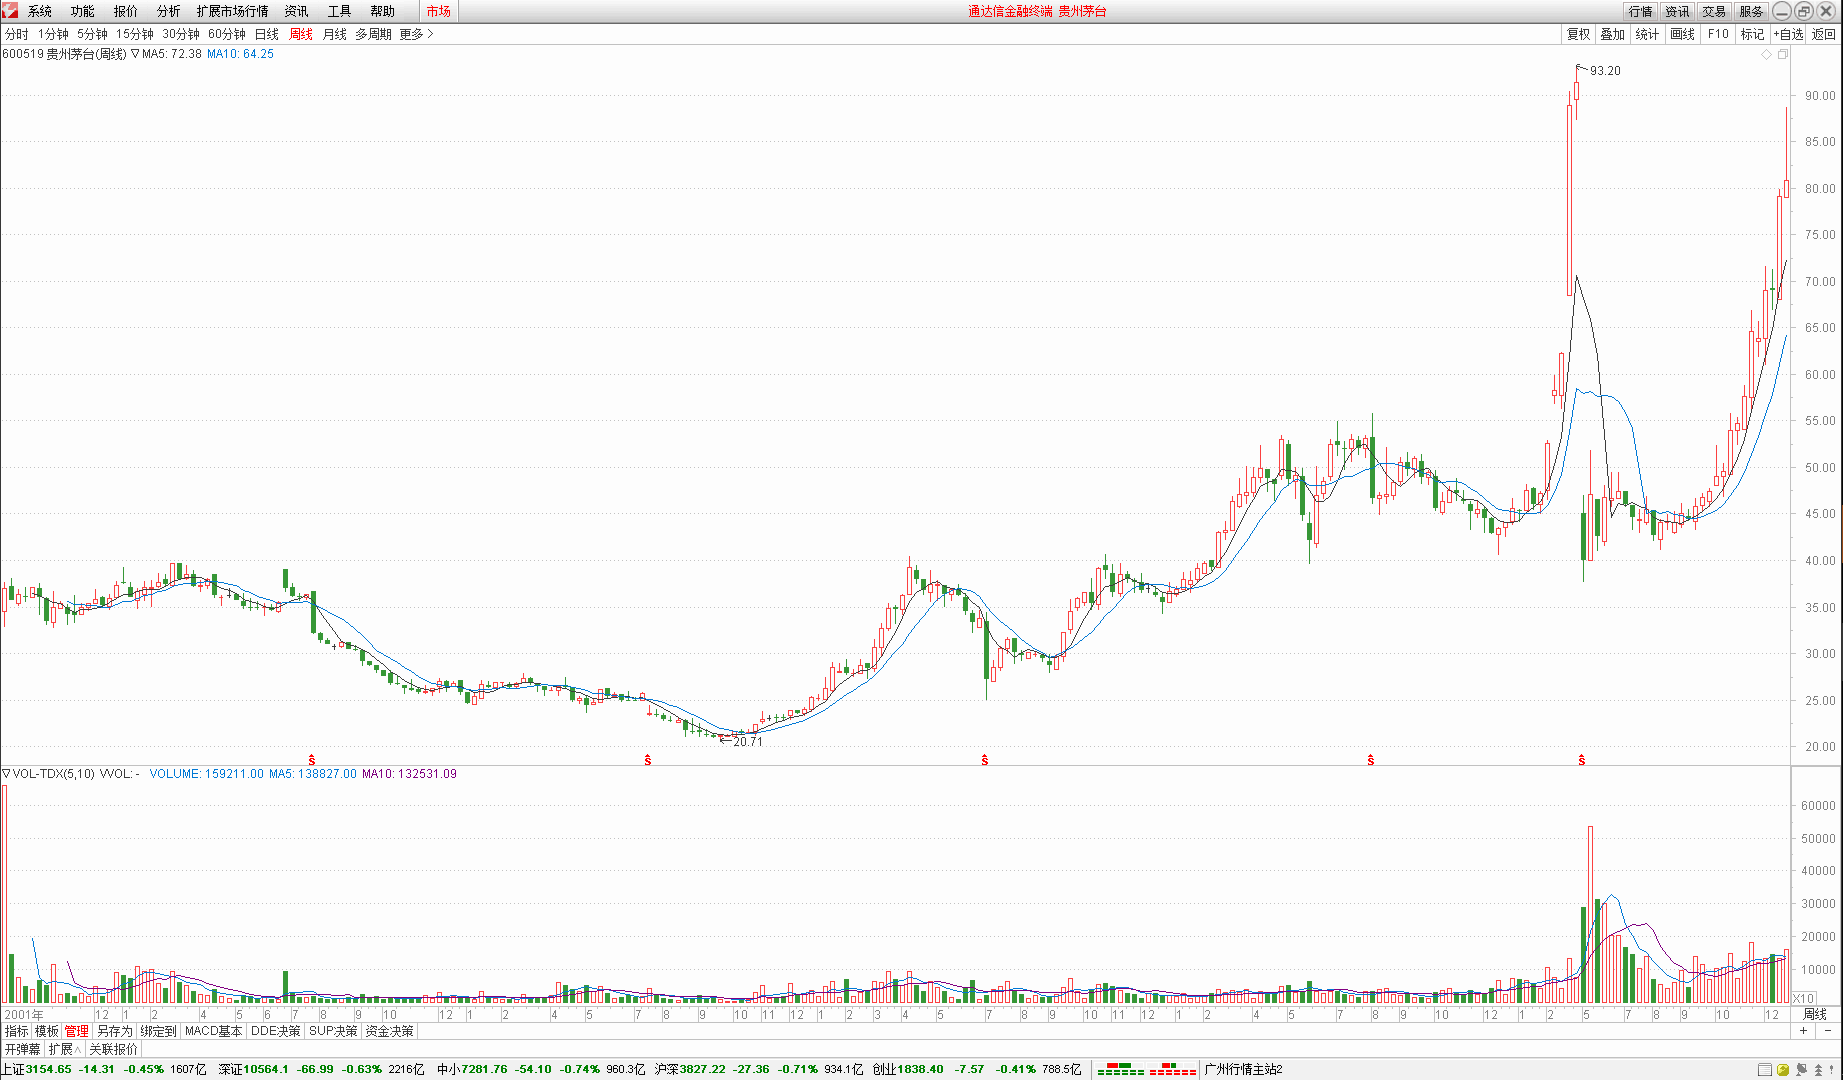Expand the 更多 periods list
The height and width of the screenshot is (1080, 1843).
[x=416, y=34]
